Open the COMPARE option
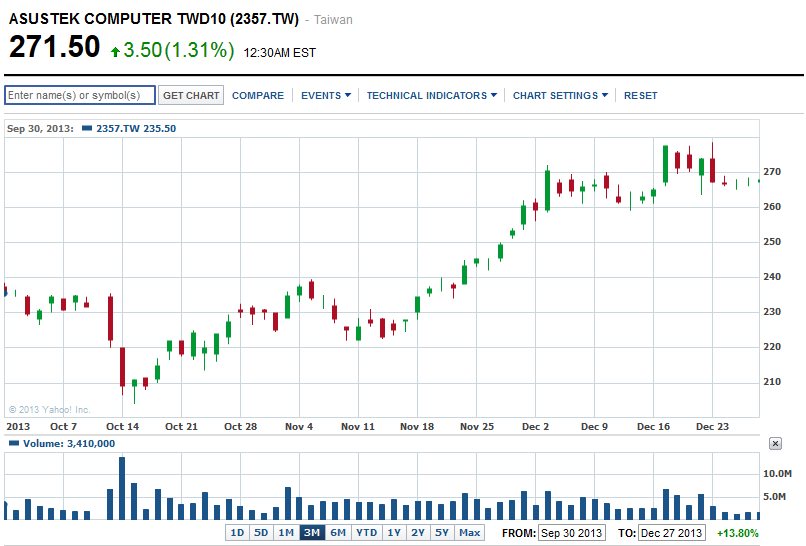Screen dimensions: 806x546 258,95
